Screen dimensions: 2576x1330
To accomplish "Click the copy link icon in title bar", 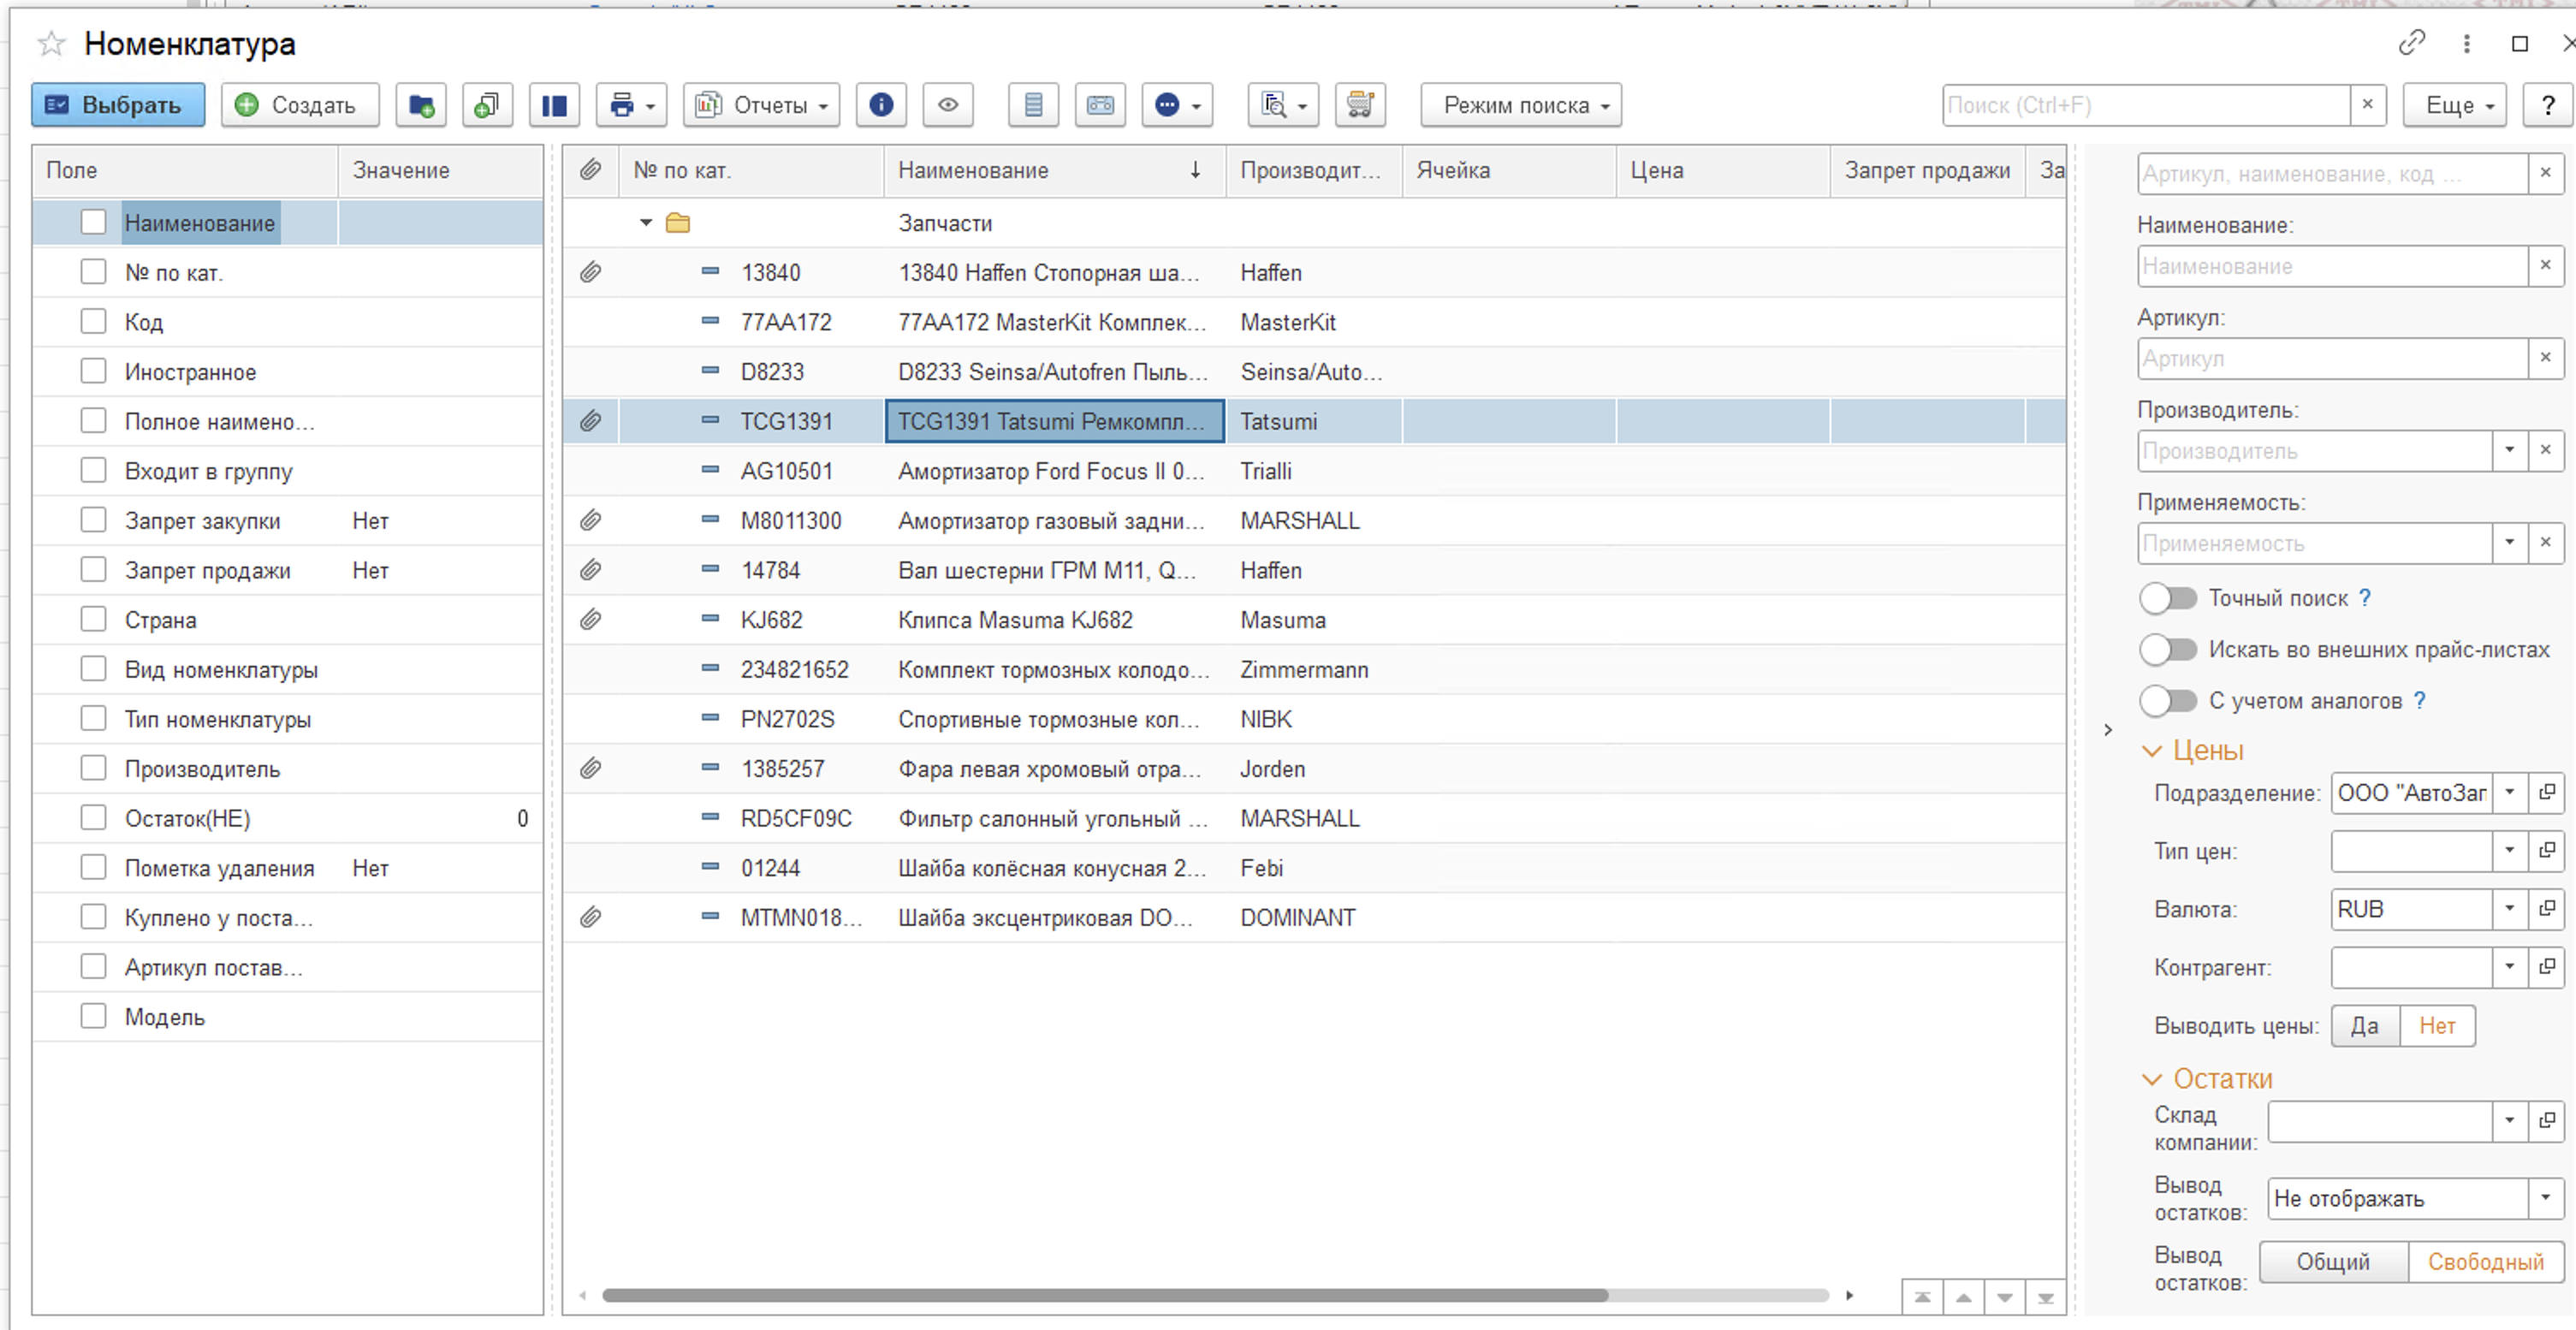I will tap(2411, 43).
